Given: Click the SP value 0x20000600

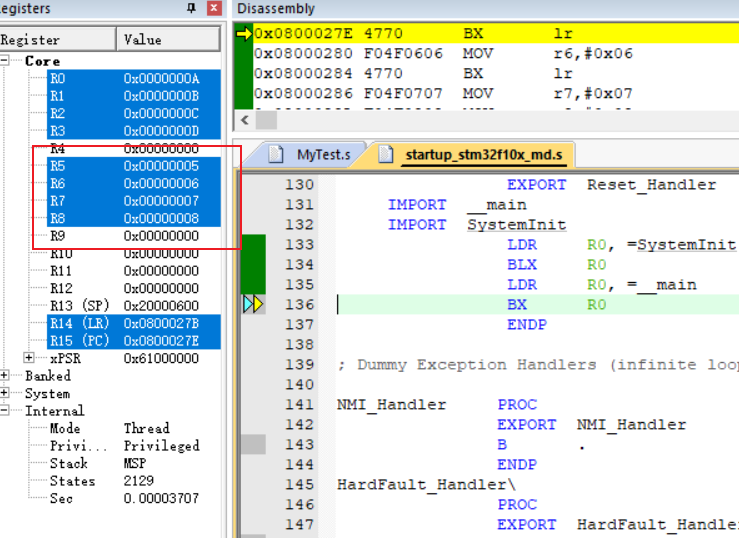Looking at the screenshot, I should point(161,305).
